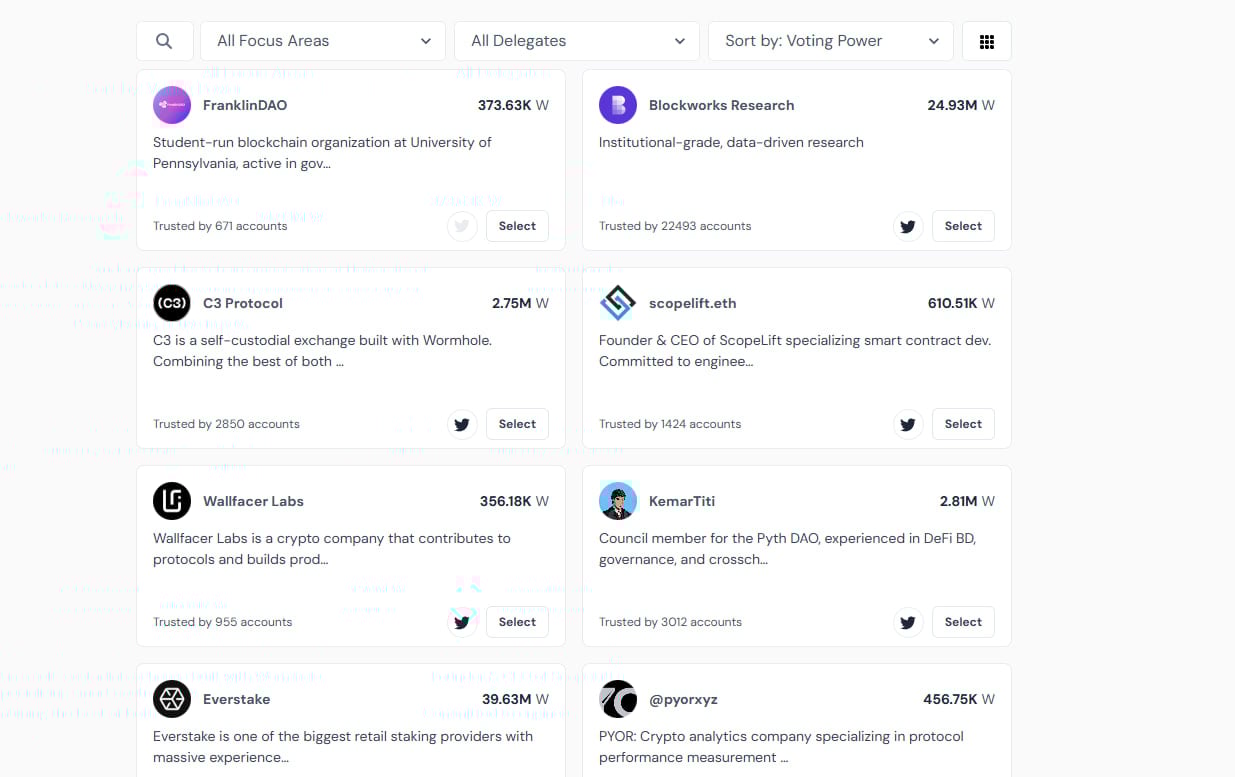Open the C3 Protocol name link

pos(243,303)
